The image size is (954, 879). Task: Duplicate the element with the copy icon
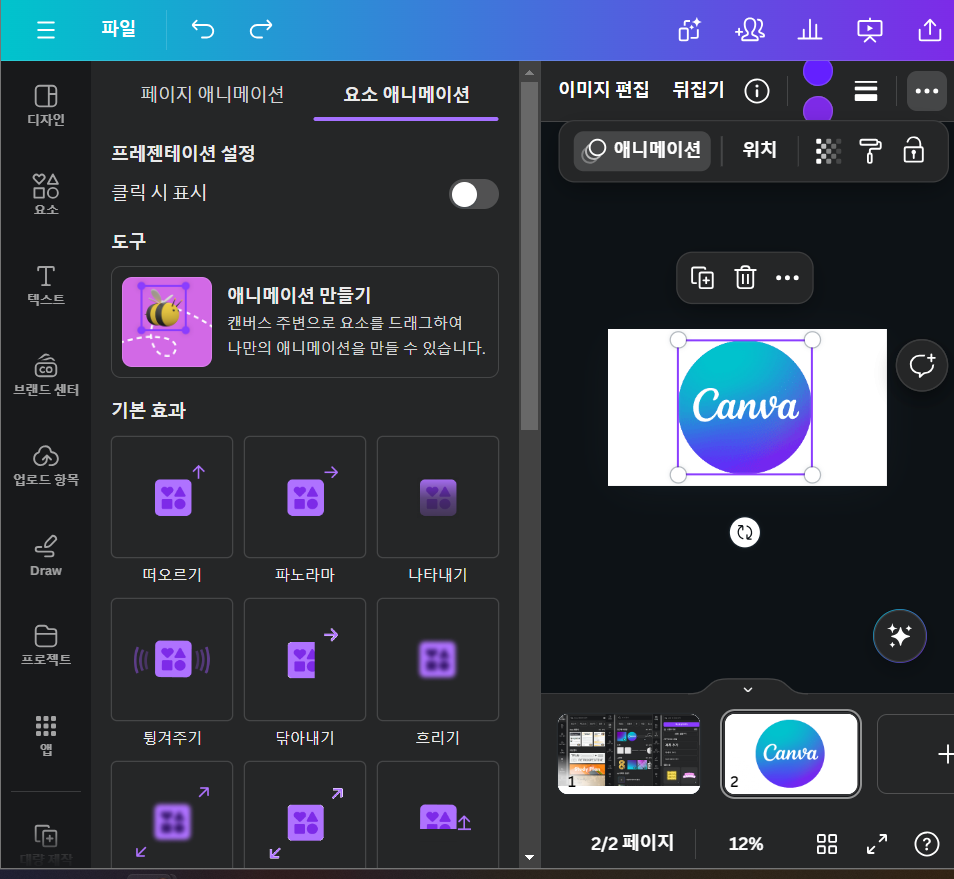pyautogui.click(x=702, y=278)
